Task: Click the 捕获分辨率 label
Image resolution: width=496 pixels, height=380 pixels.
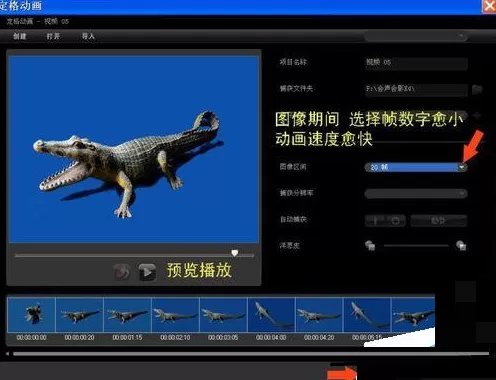Action: coord(296,193)
